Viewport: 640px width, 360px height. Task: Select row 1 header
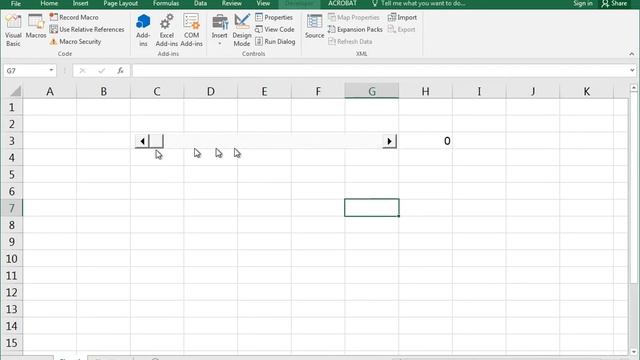11,107
